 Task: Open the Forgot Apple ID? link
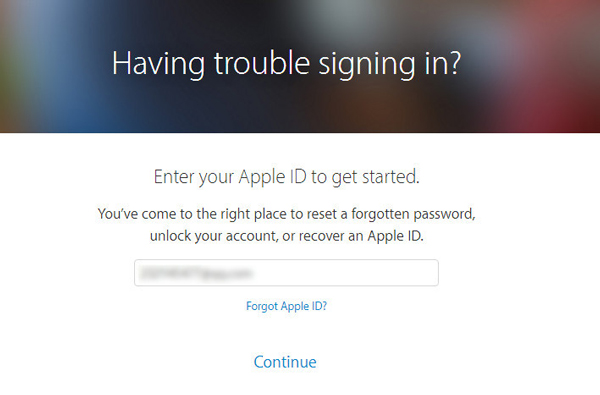[286, 306]
